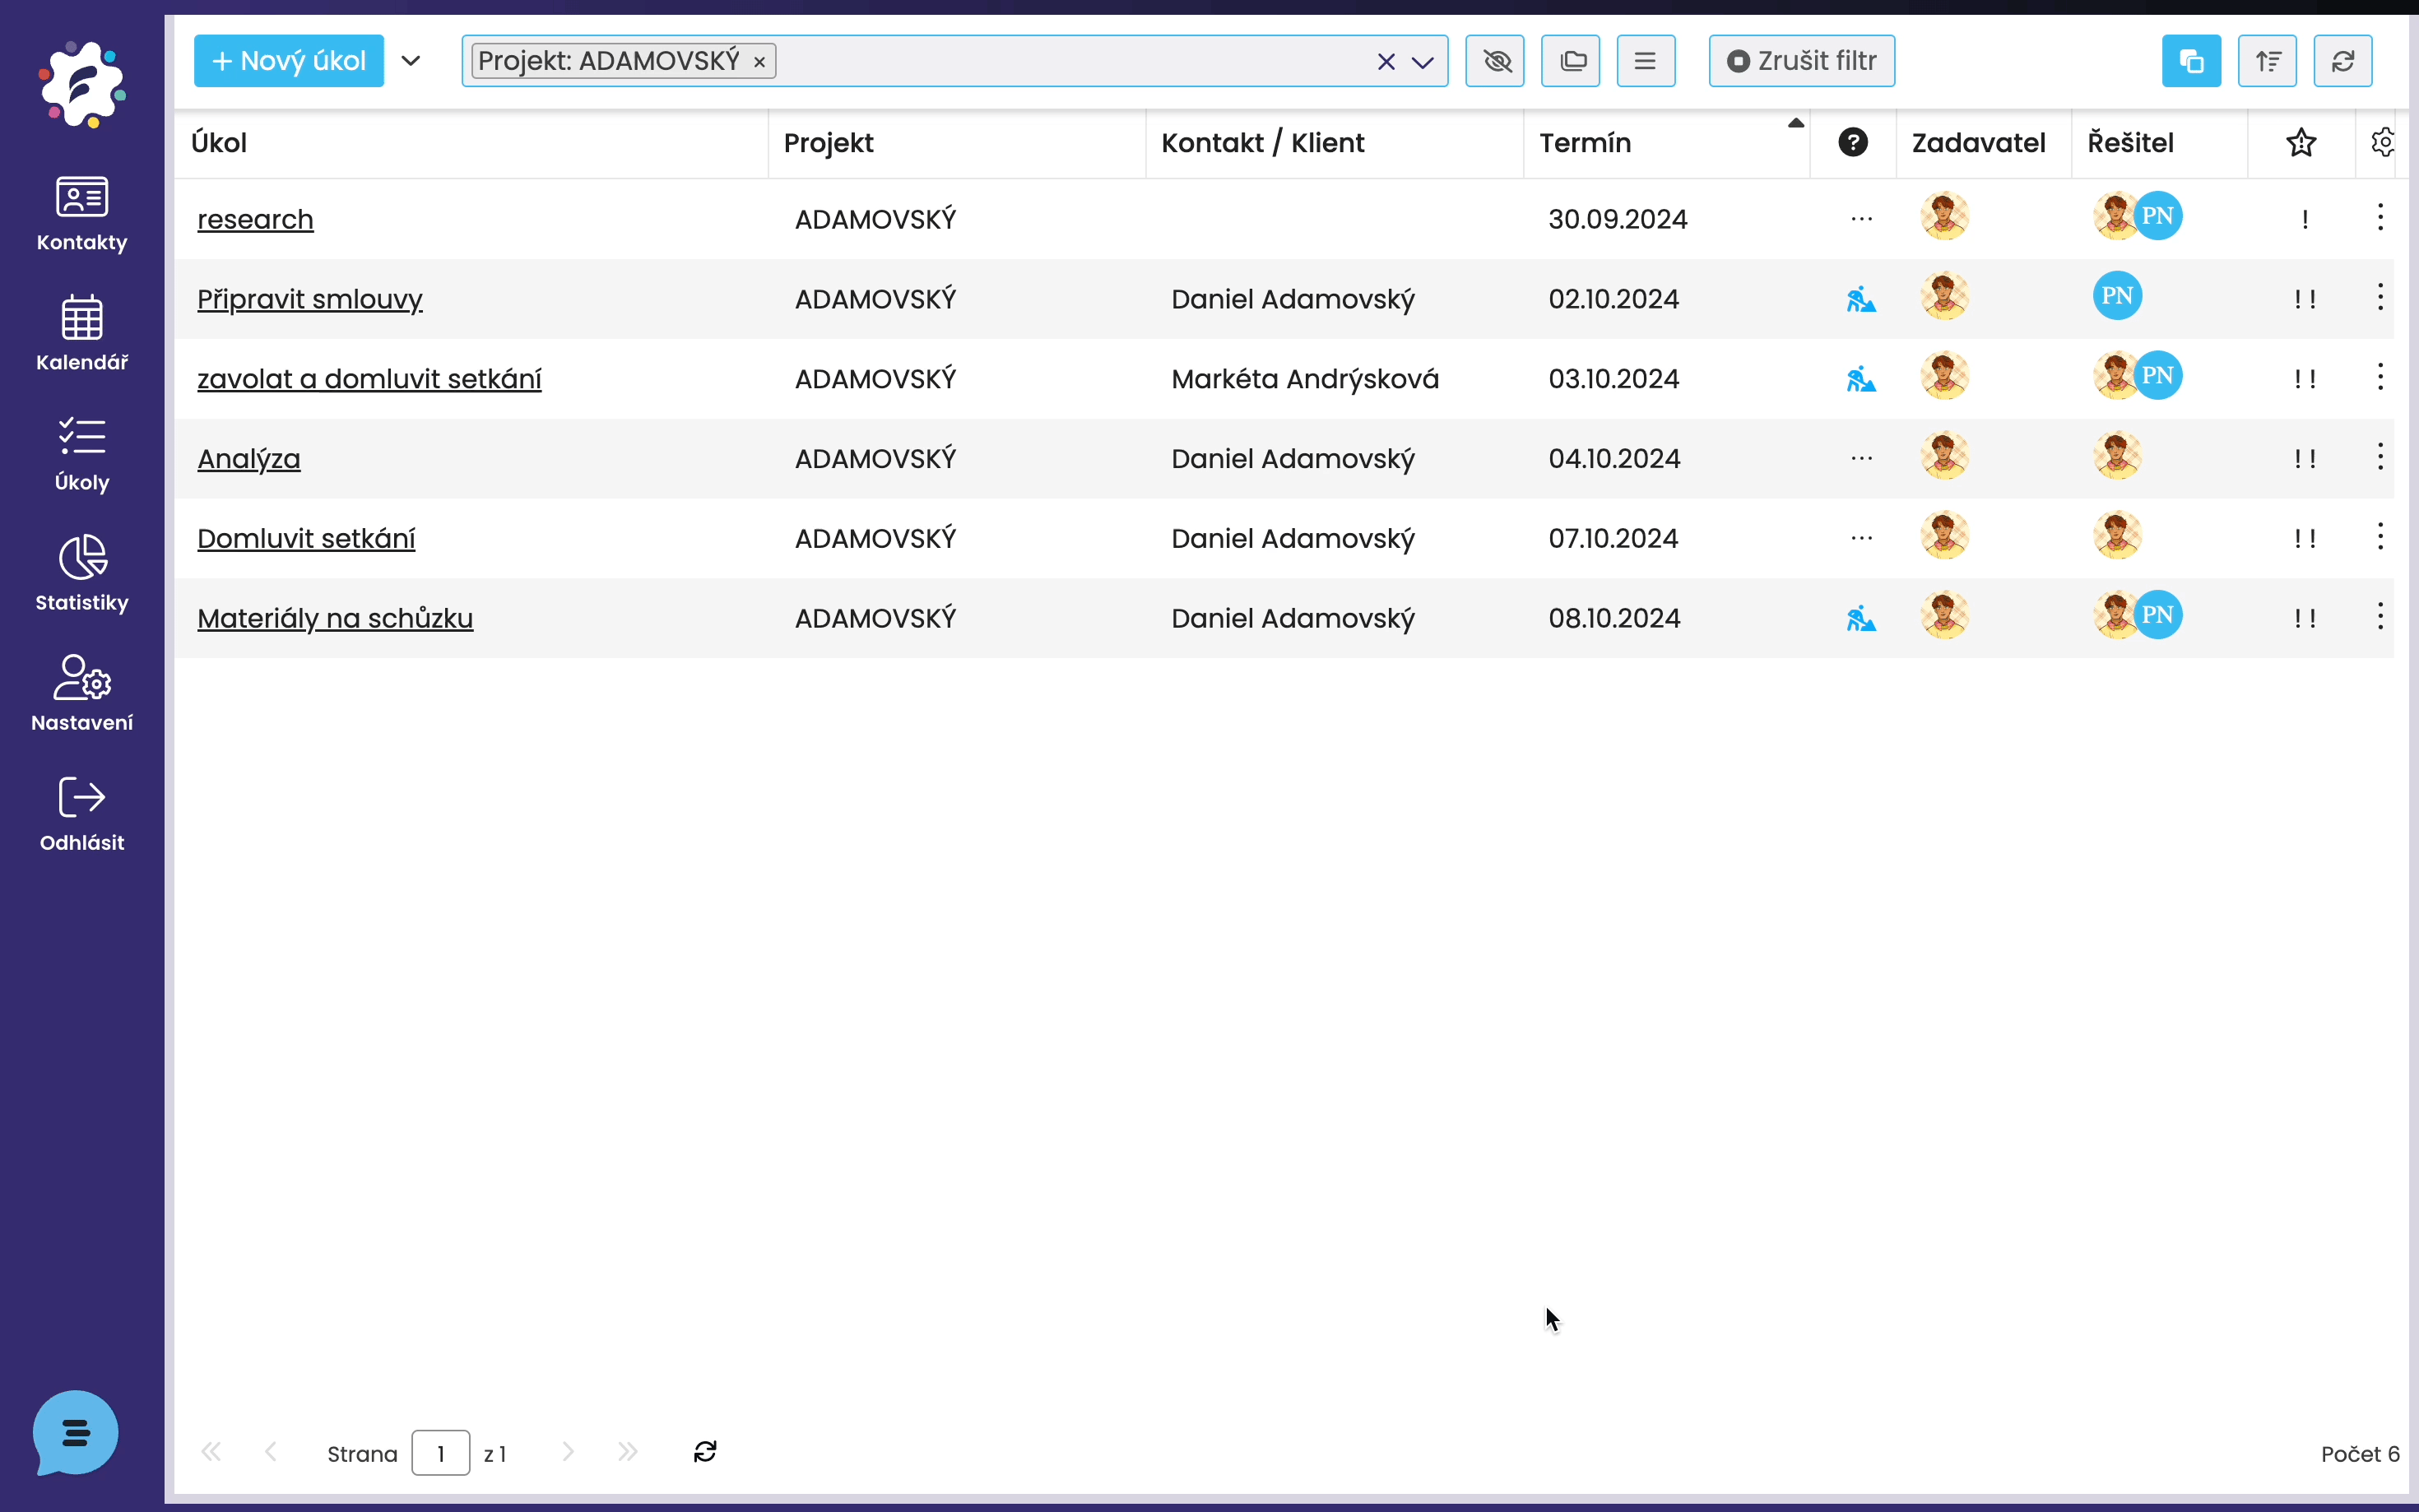Image resolution: width=2419 pixels, height=1512 pixels.
Task: Click the Zrušit filtr button
Action: pyautogui.click(x=1802, y=61)
